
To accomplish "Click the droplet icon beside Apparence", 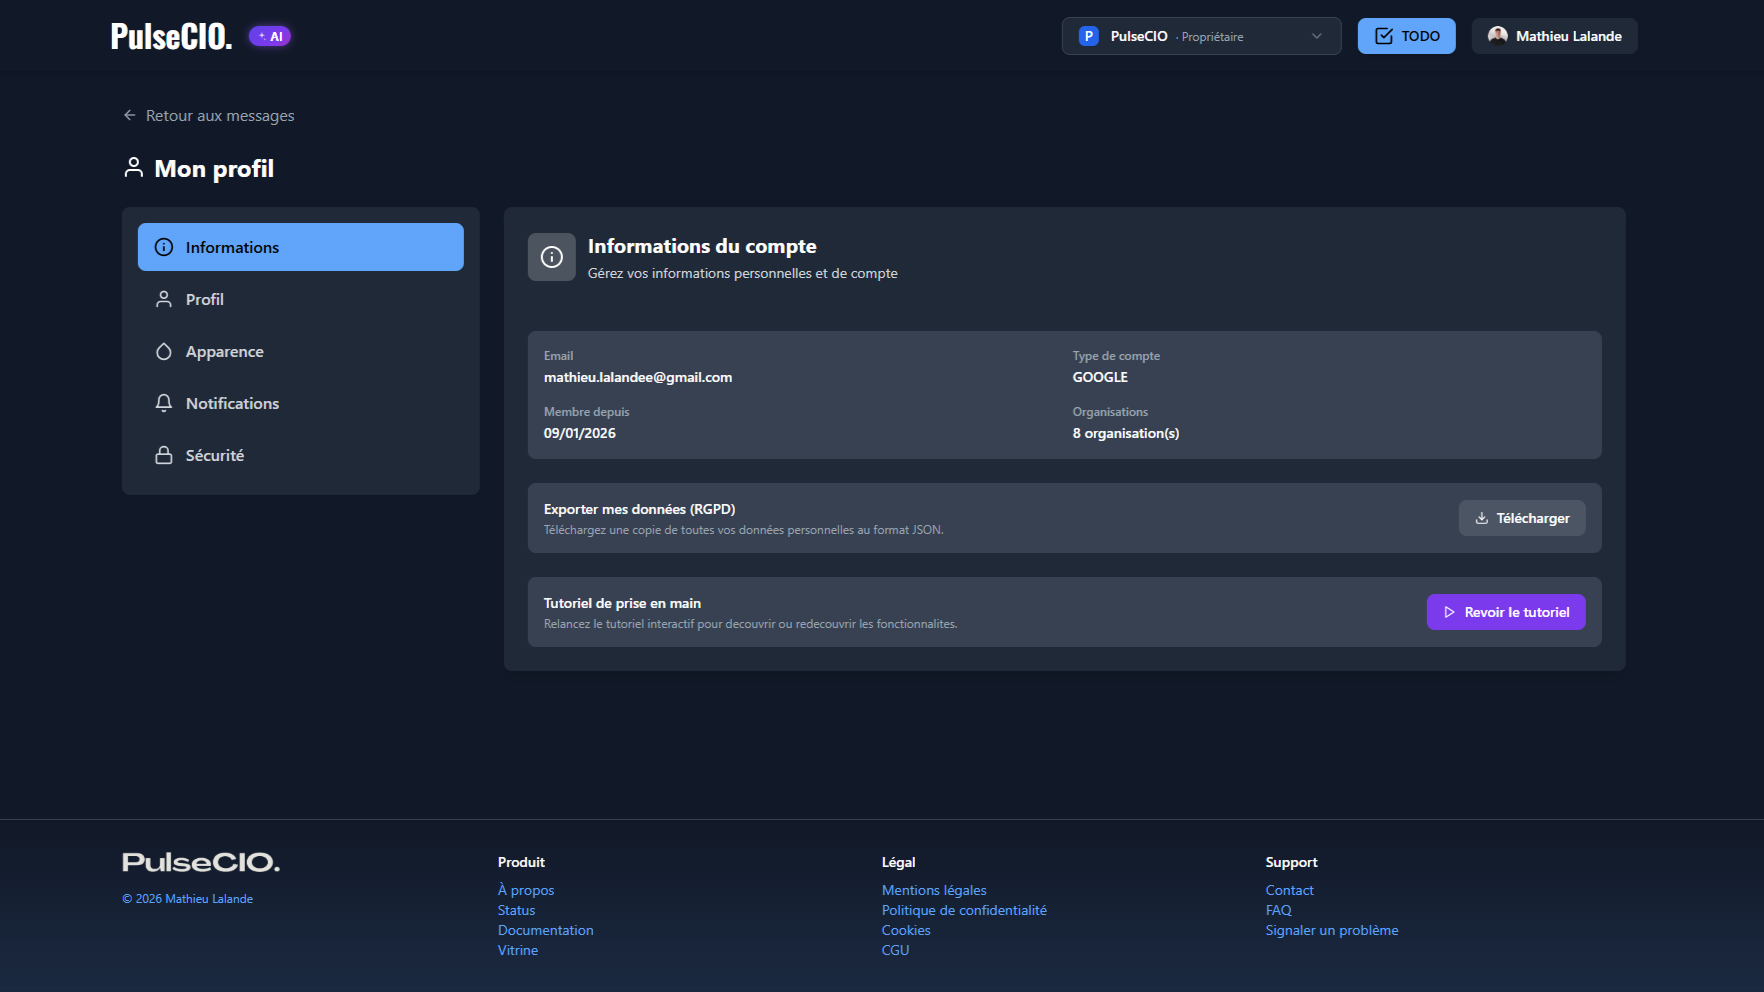I will (x=164, y=351).
